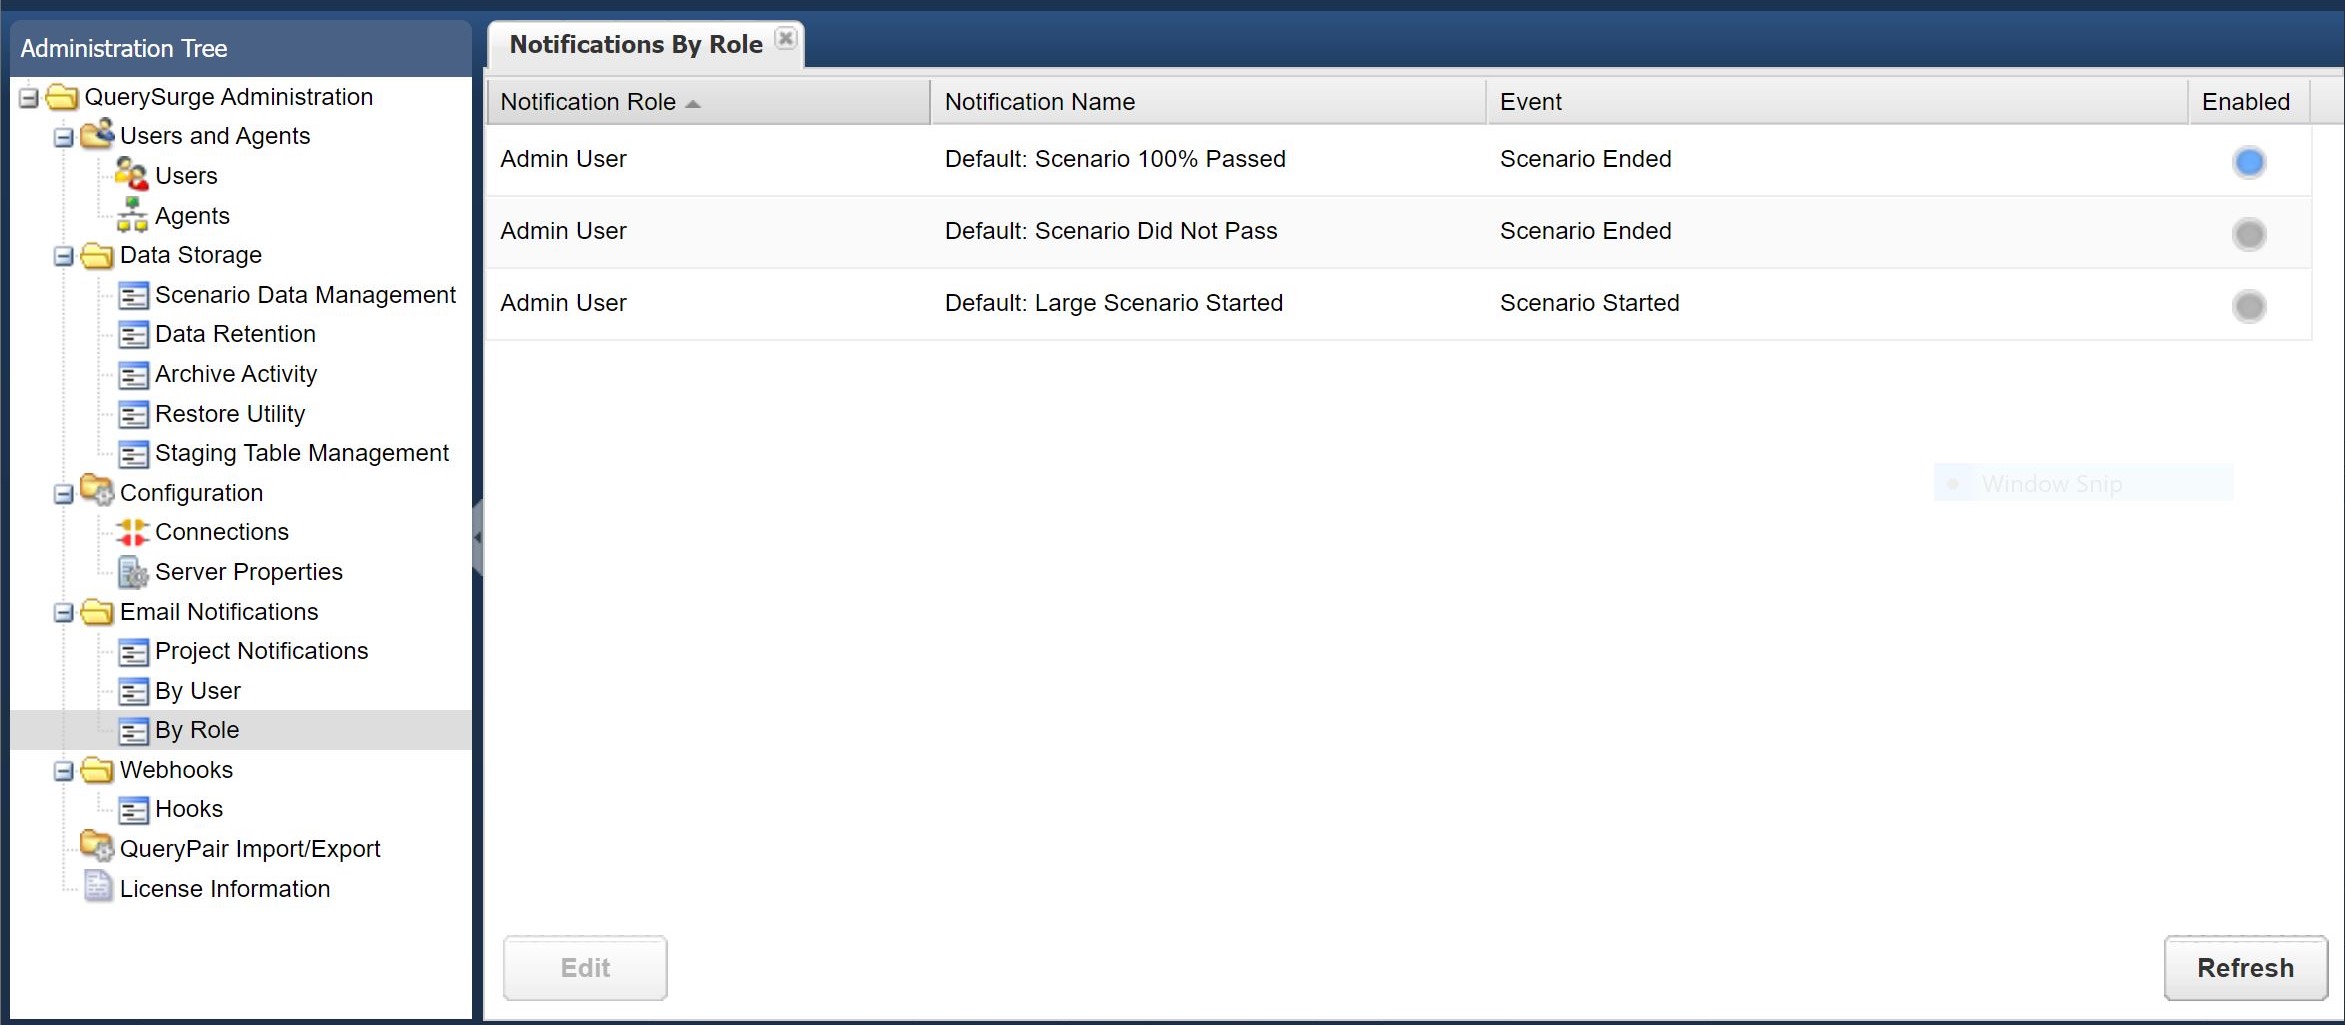
Task: Click the Configuration gear-folder icon
Action: [97, 491]
